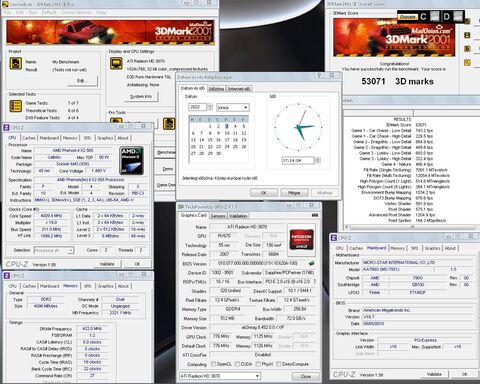Click the System Info button in 3DMark

point(141,96)
